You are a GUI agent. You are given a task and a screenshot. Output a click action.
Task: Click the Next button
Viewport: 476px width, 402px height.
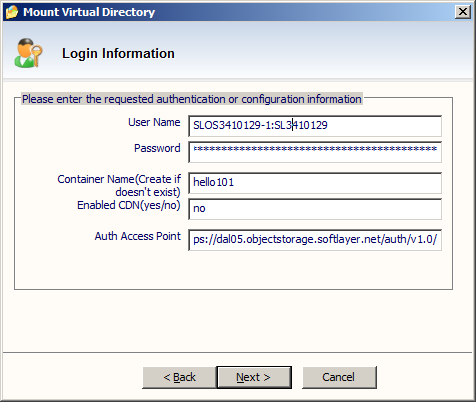tap(254, 377)
